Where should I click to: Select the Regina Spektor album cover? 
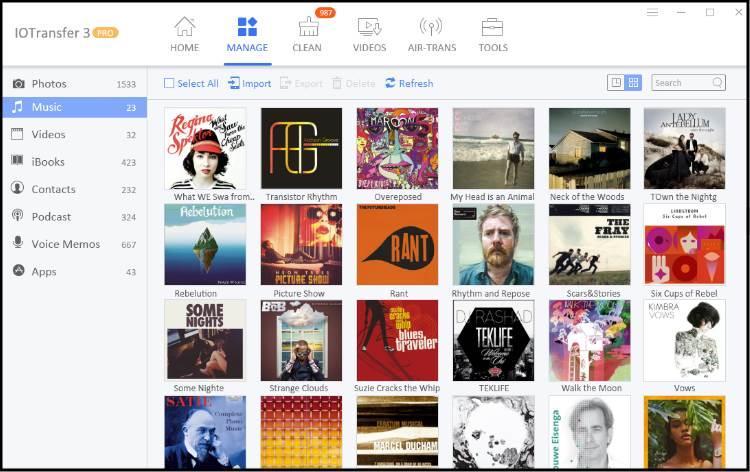pos(205,148)
